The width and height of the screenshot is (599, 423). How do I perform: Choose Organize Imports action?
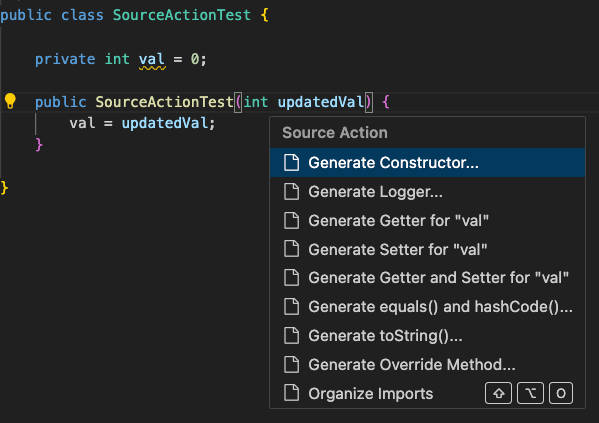(x=427, y=394)
